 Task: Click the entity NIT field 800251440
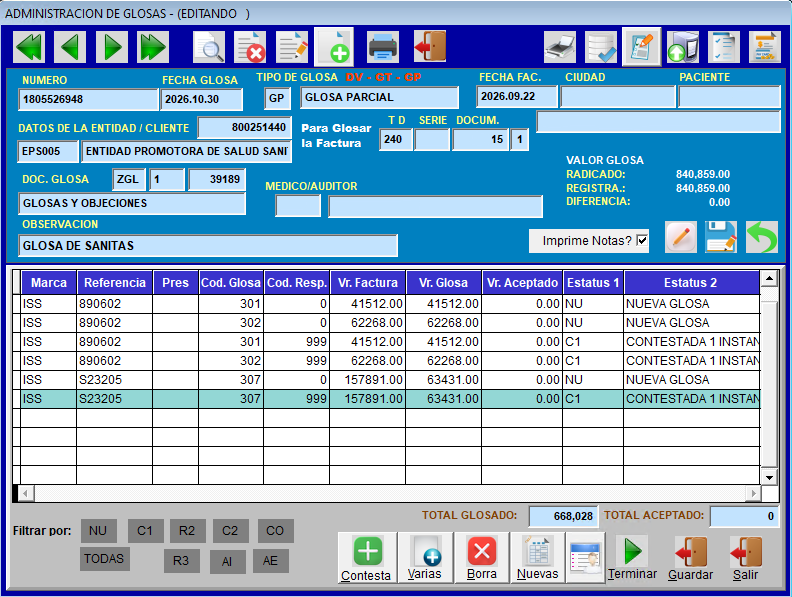click(244, 127)
